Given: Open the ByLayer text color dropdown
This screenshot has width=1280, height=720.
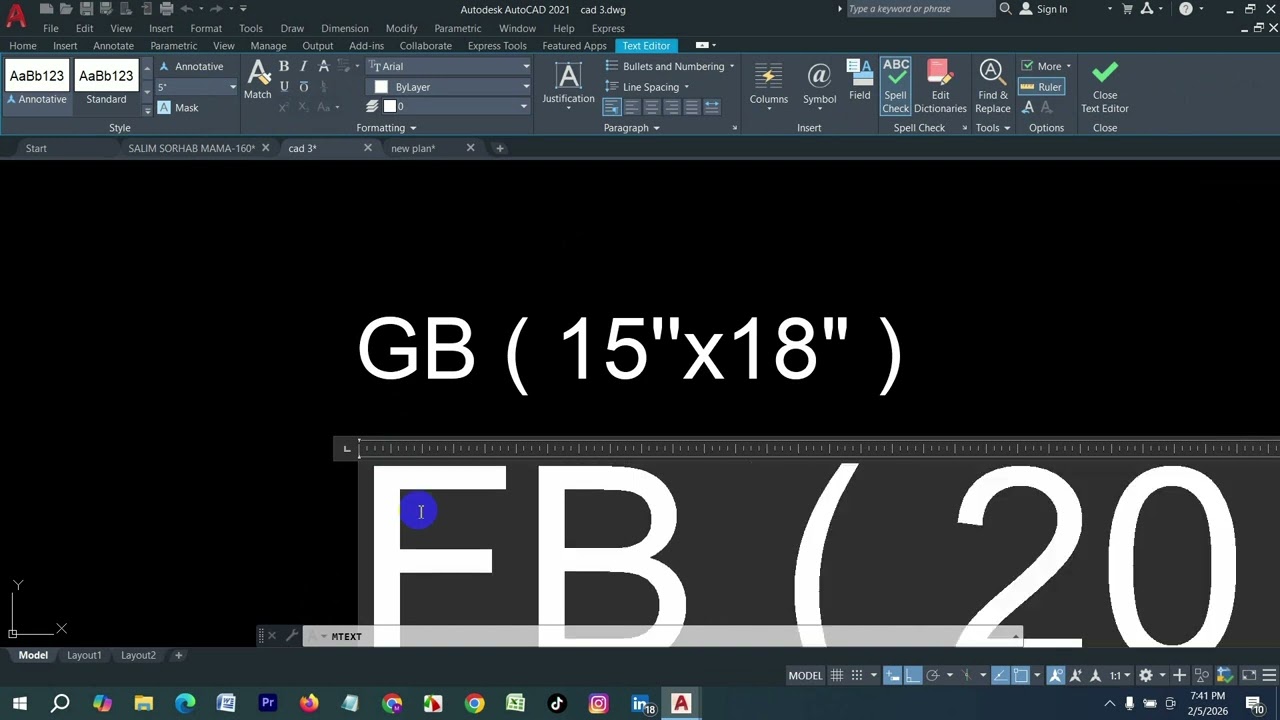Looking at the screenshot, I should coord(449,87).
